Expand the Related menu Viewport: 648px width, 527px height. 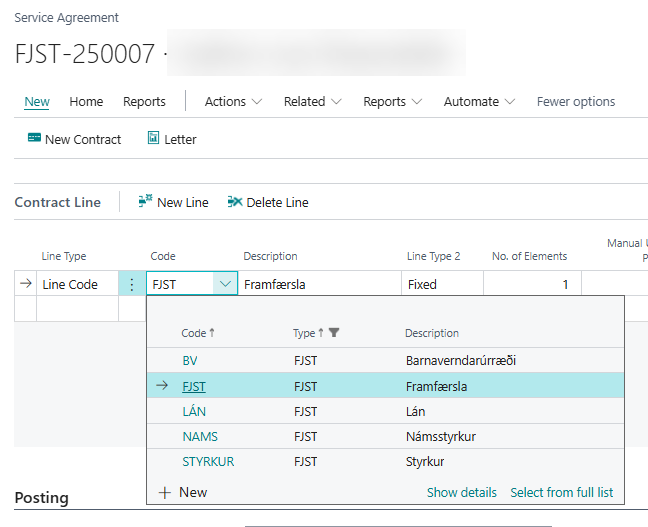pyautogui.click(x=312, y=101)
